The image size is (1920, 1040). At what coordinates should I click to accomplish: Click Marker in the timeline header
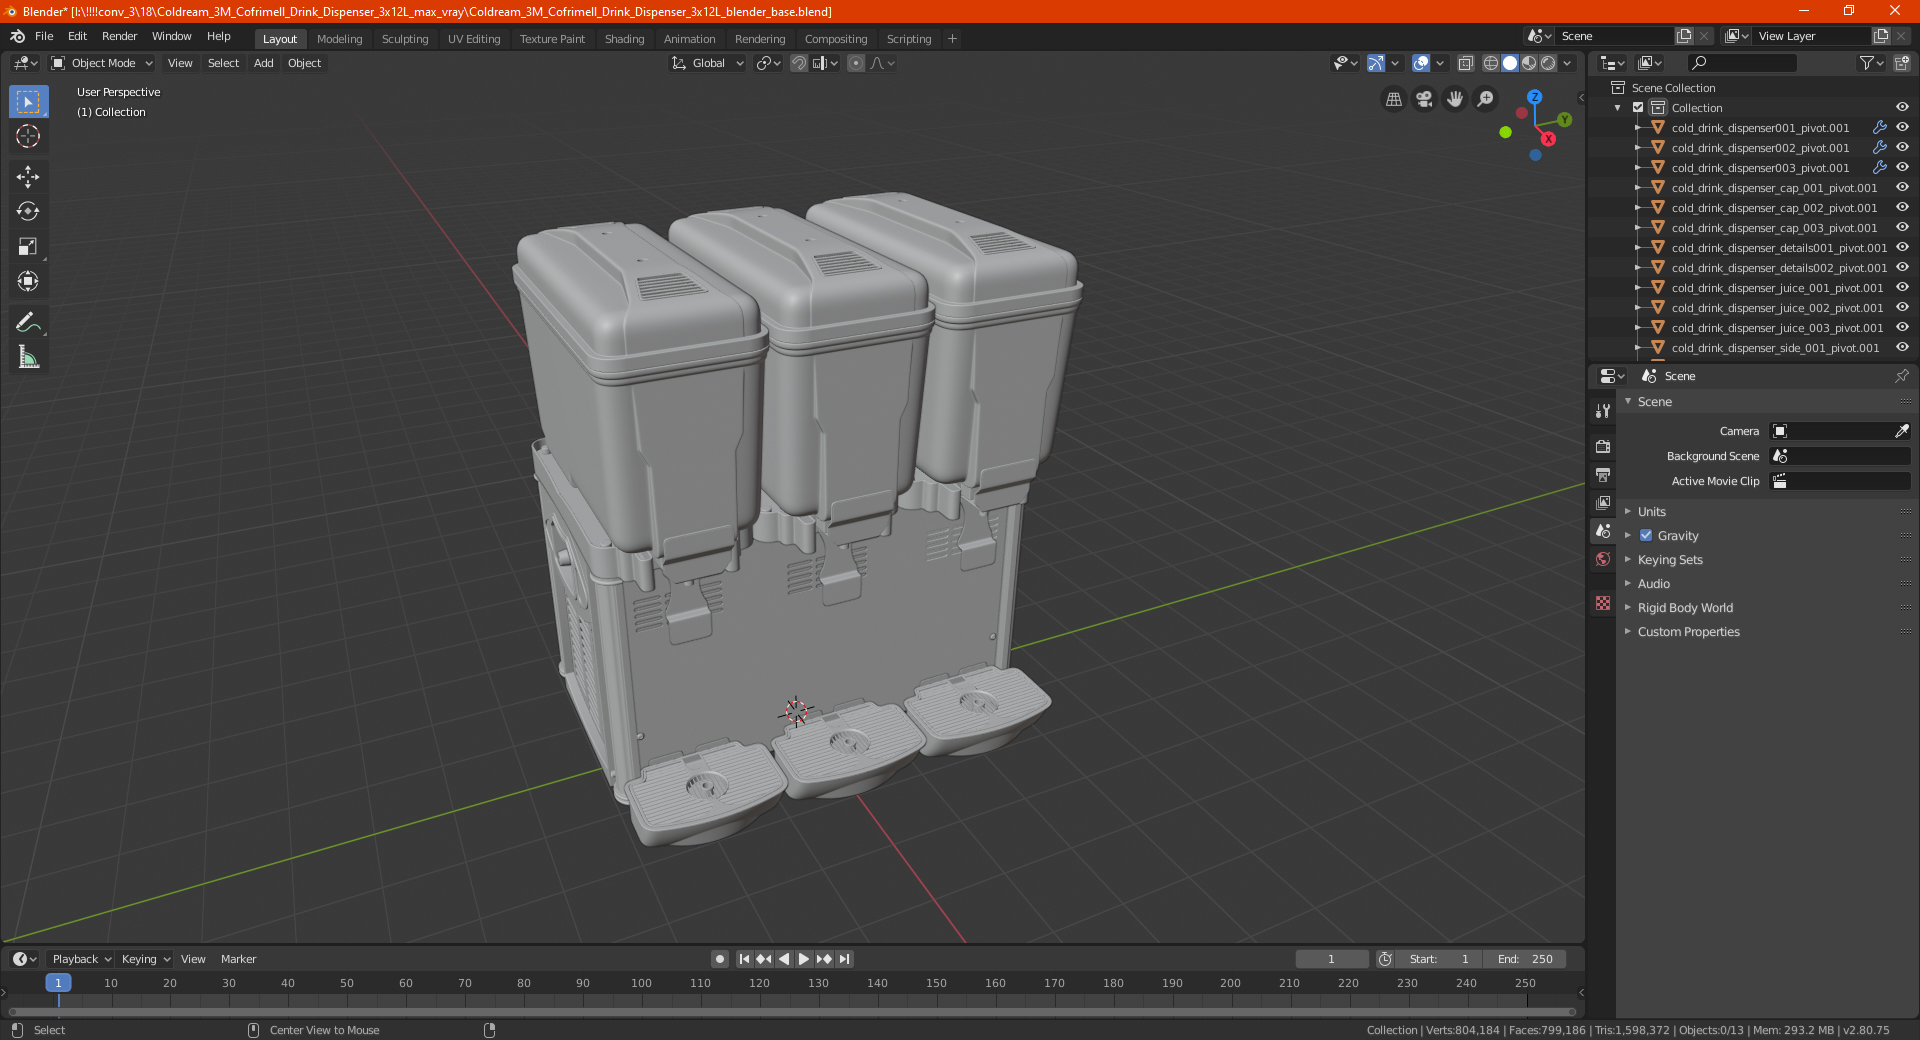238,959
